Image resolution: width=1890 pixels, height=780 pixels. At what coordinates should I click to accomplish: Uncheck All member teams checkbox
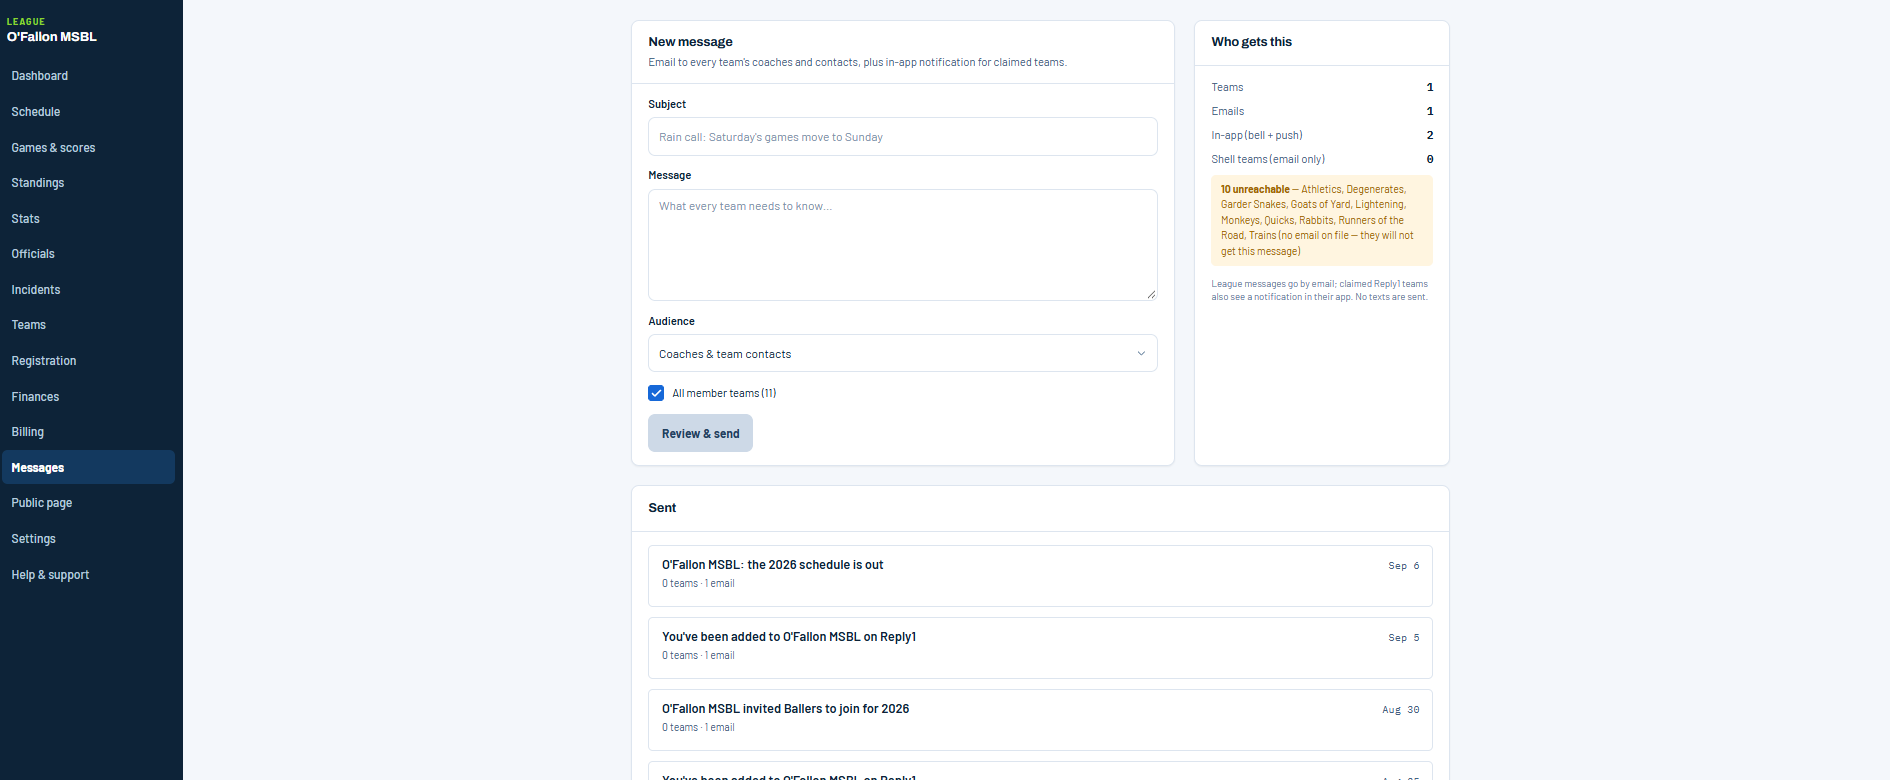(x=656, y=393)
